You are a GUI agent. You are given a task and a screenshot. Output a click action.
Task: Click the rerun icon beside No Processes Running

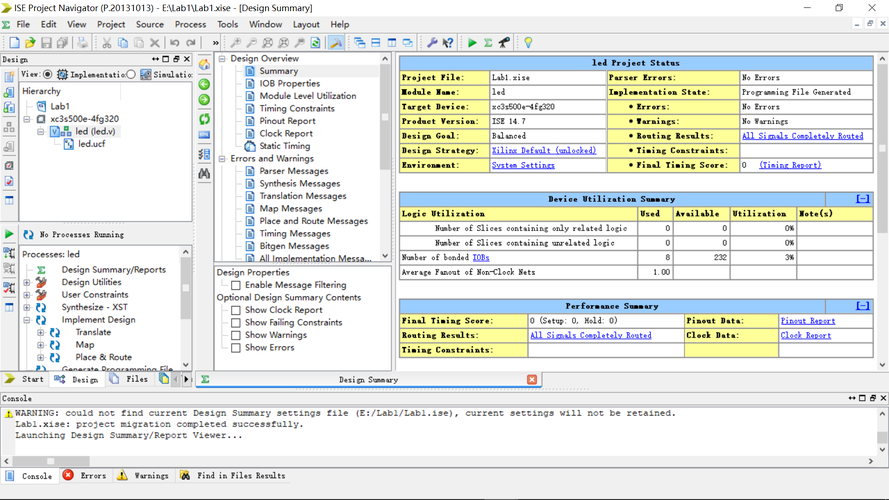click(28, 234)
